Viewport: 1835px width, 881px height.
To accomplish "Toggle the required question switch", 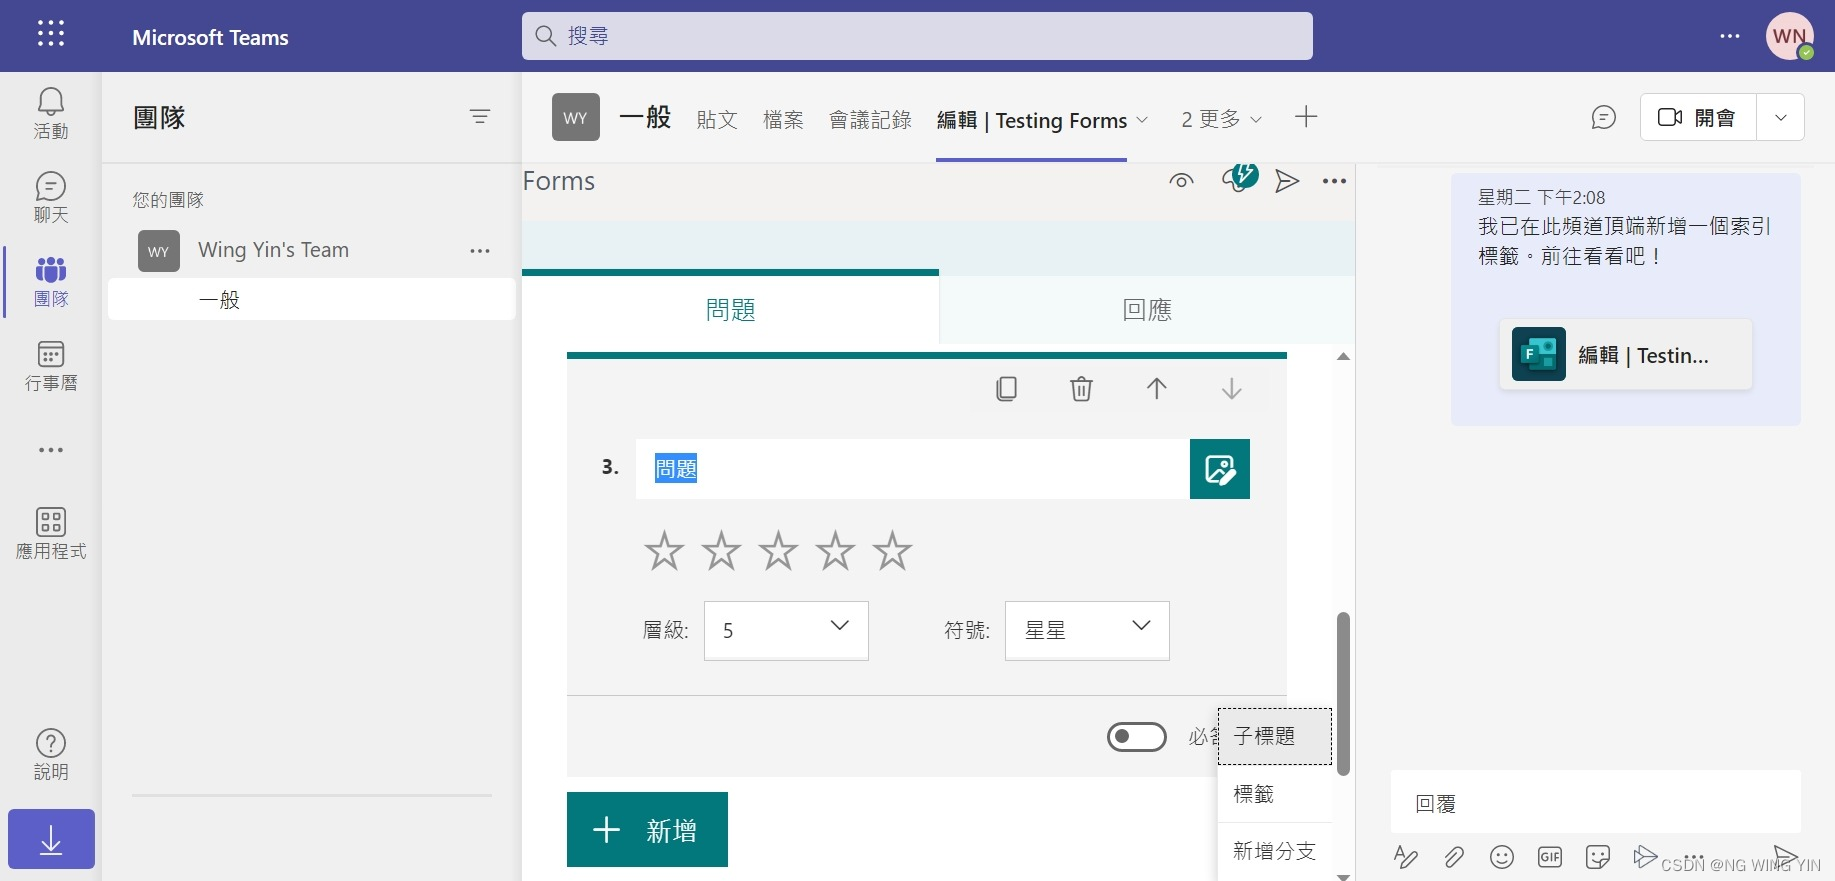I will click(x=1137, y=737).
